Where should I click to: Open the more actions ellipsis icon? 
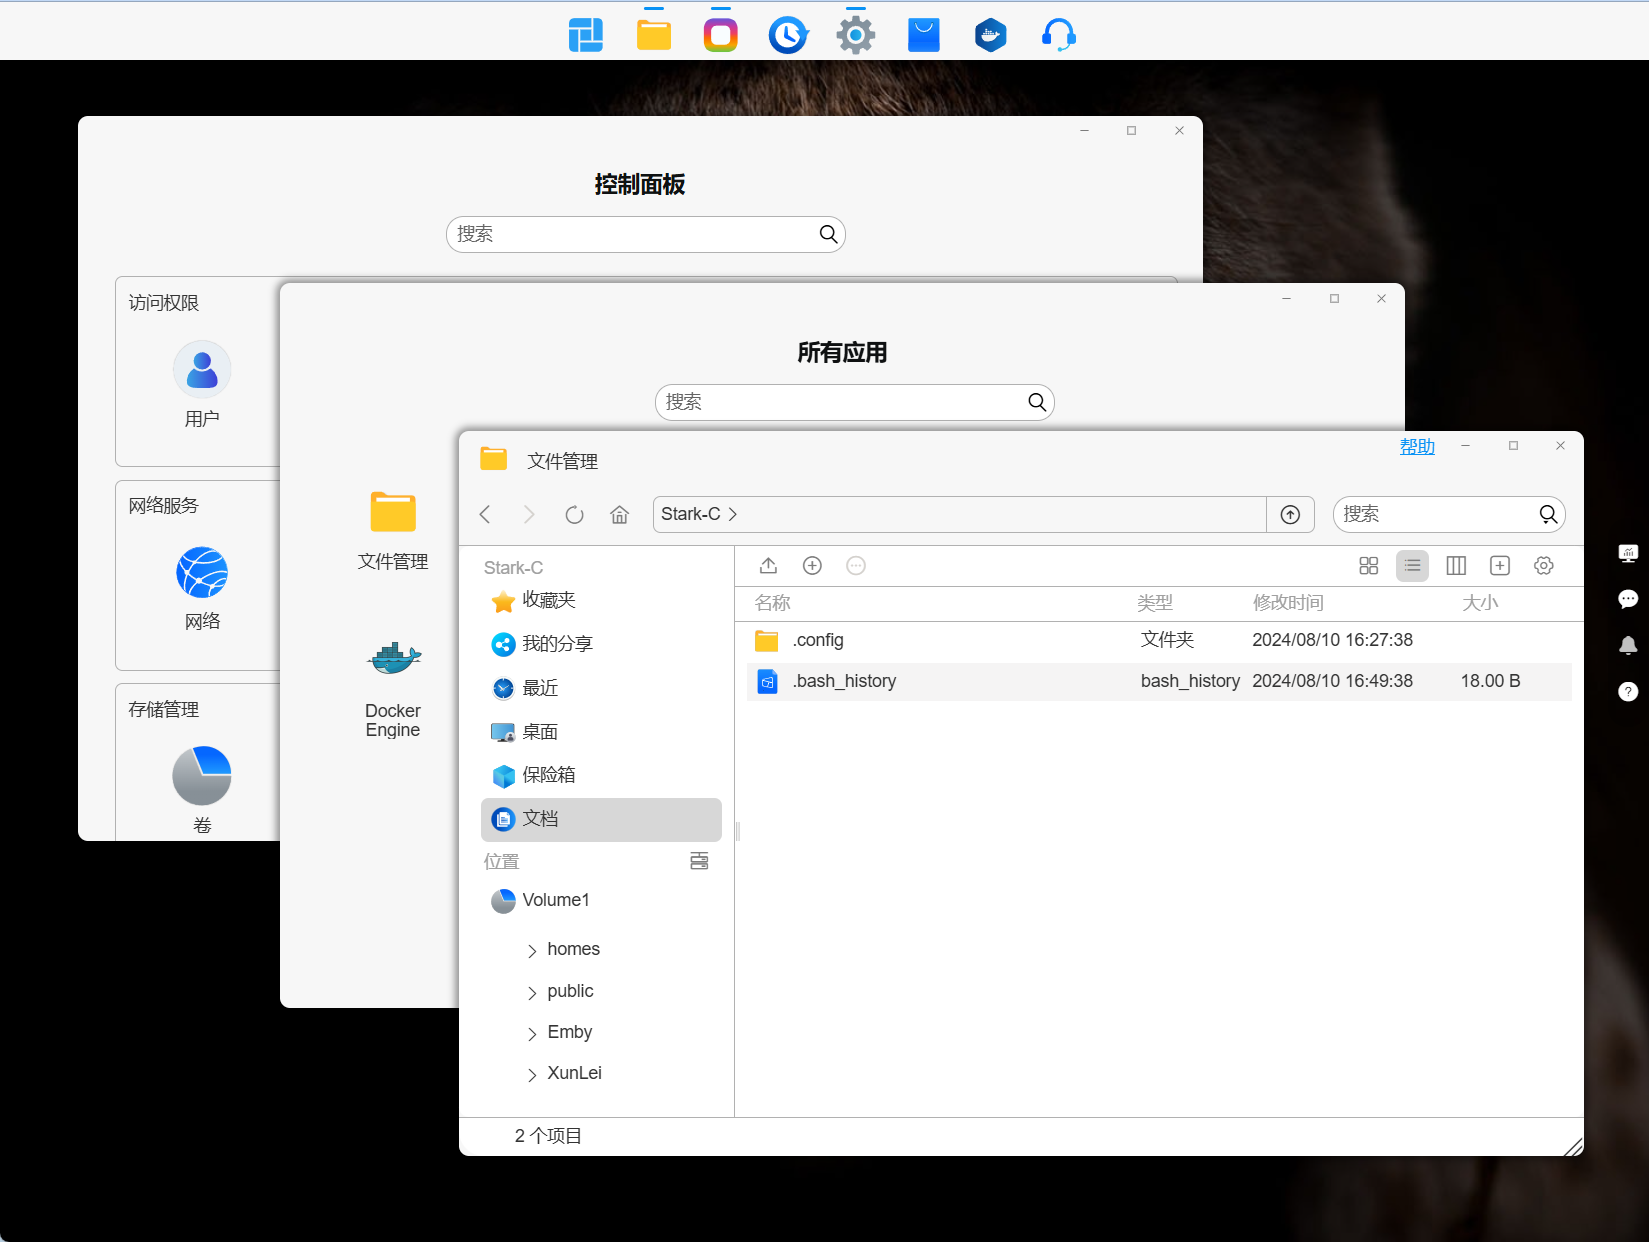[x=856, y=566]
